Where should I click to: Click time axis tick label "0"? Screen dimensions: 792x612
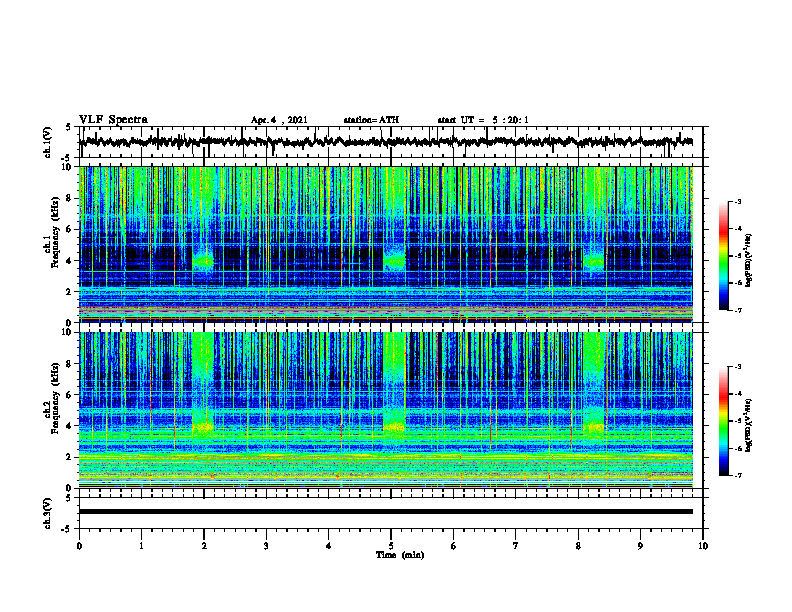pos(79,546)
